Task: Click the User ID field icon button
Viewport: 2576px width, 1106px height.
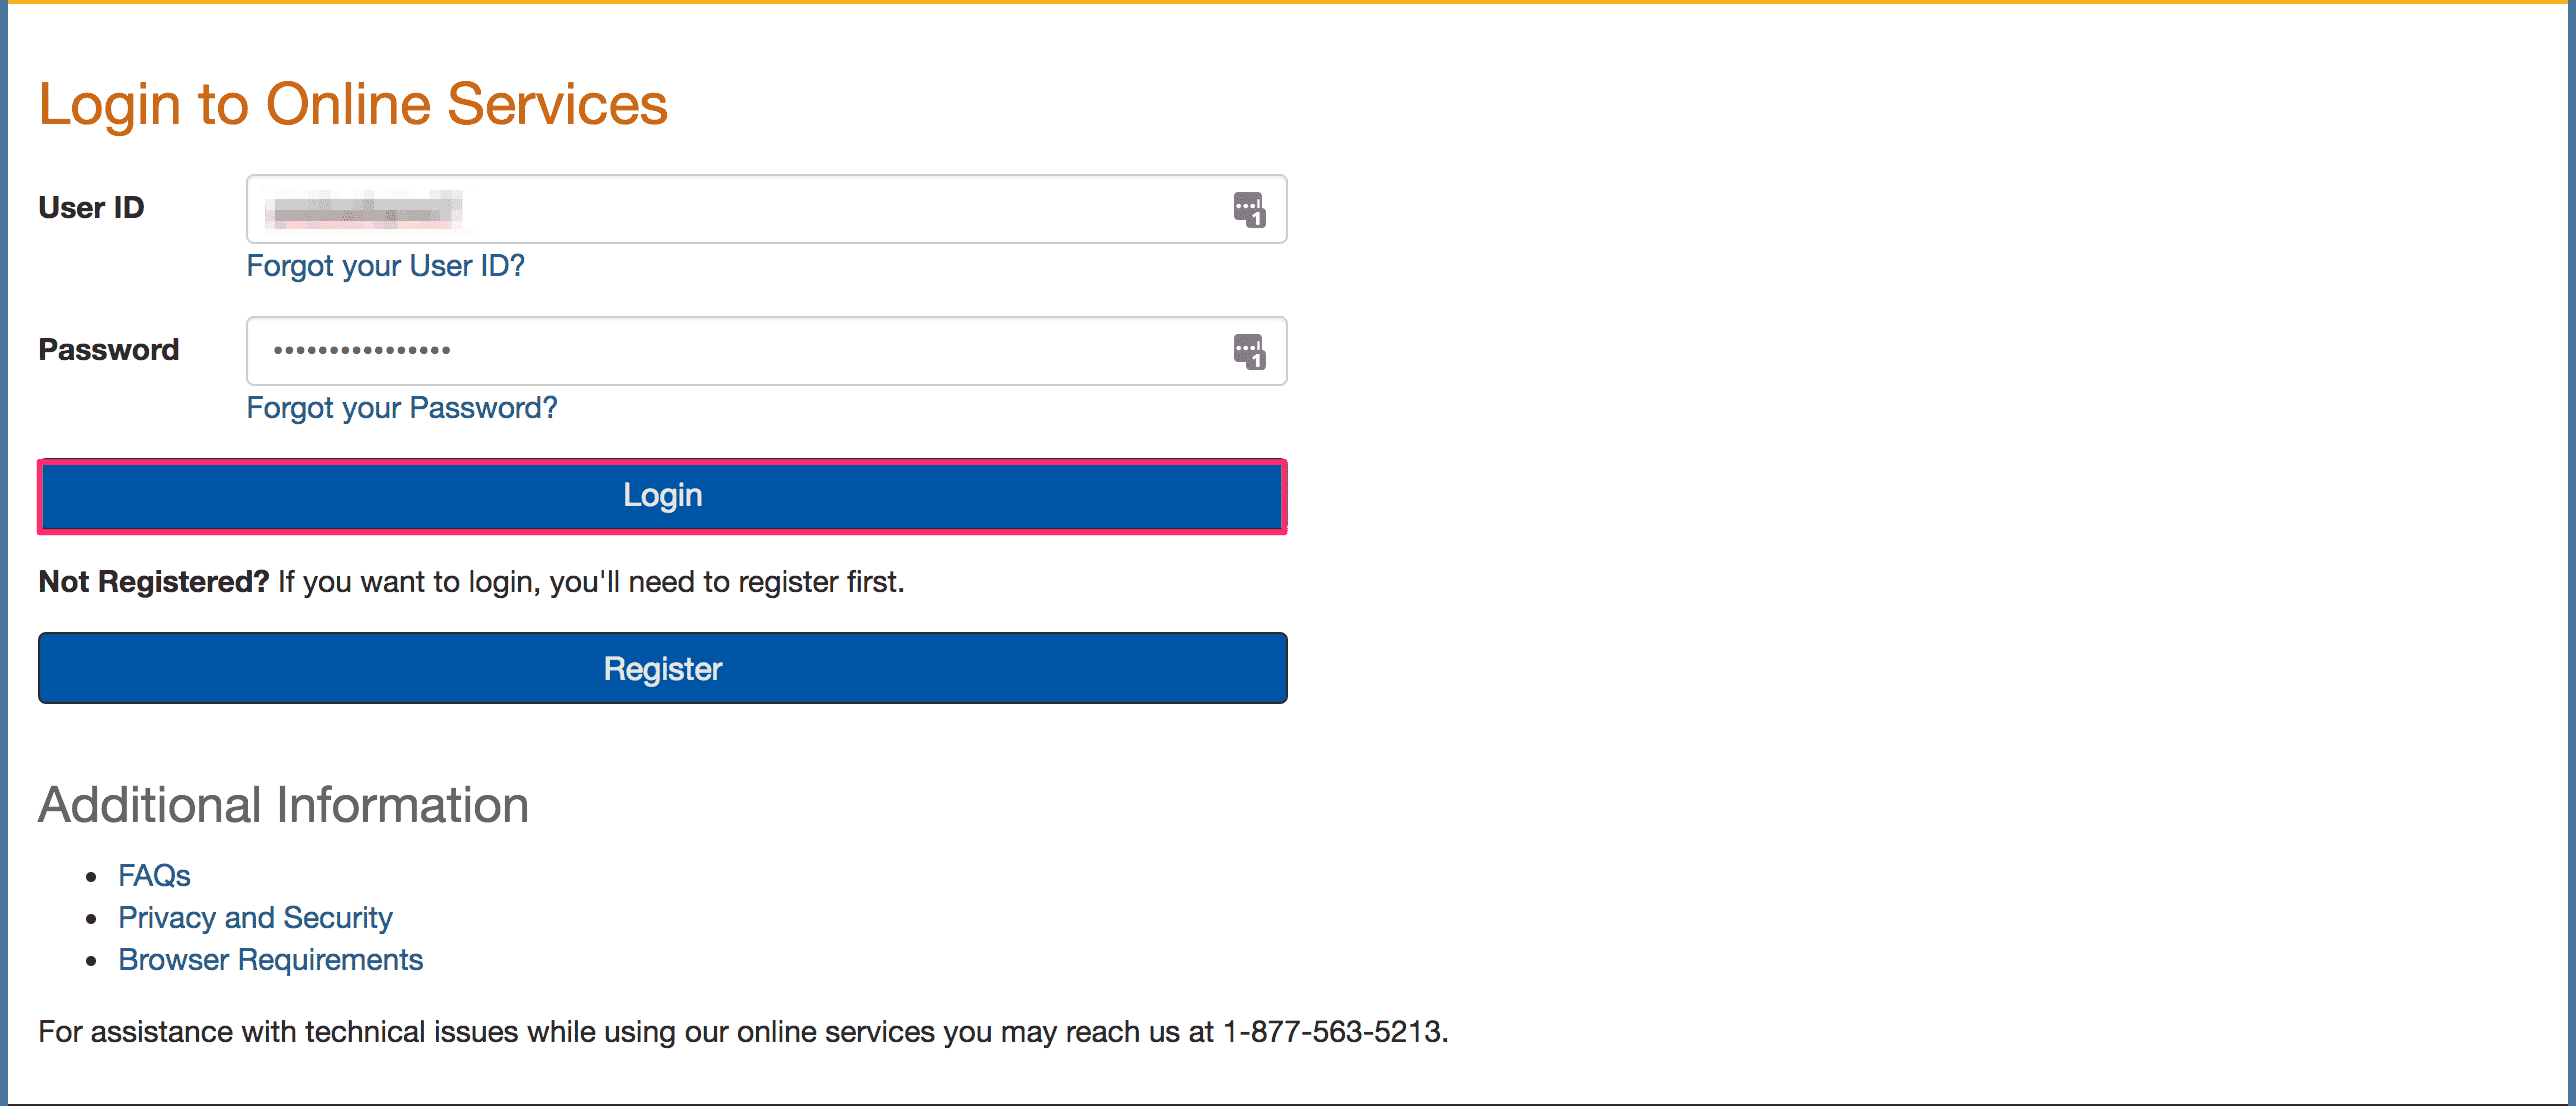Action: (1250, 207)
